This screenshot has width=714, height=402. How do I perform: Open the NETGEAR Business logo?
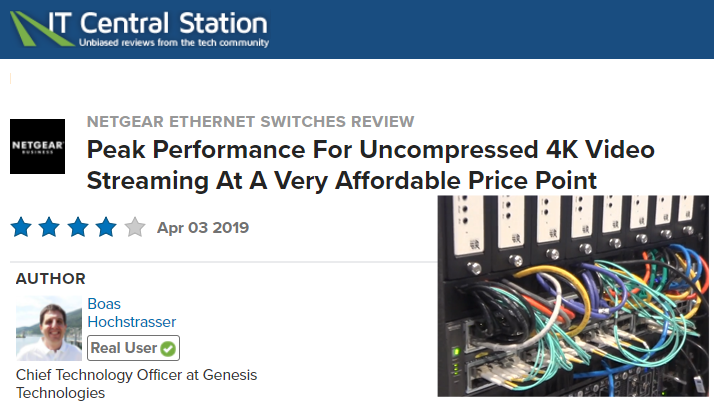37,146
